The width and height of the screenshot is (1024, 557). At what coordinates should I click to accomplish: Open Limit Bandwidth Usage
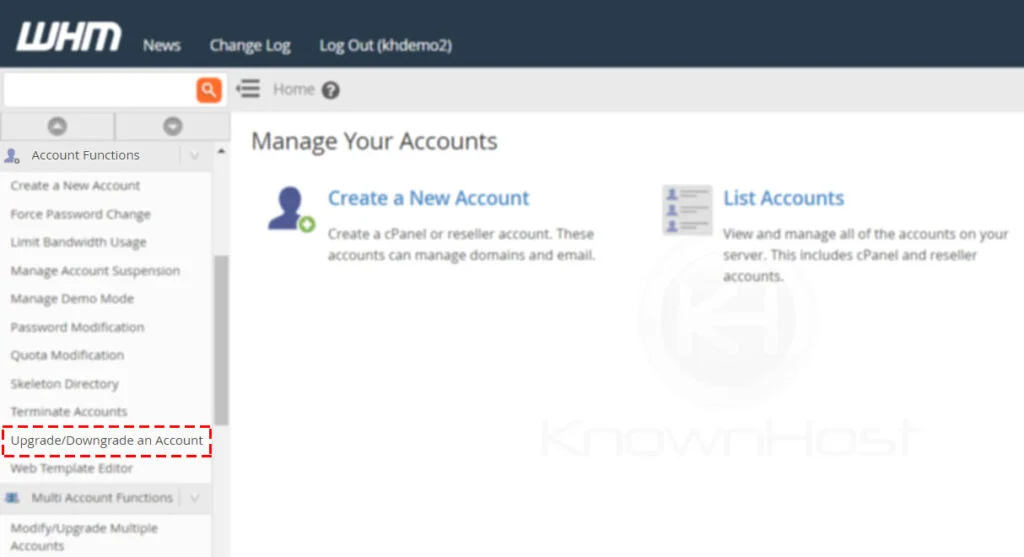coord(78,242)
